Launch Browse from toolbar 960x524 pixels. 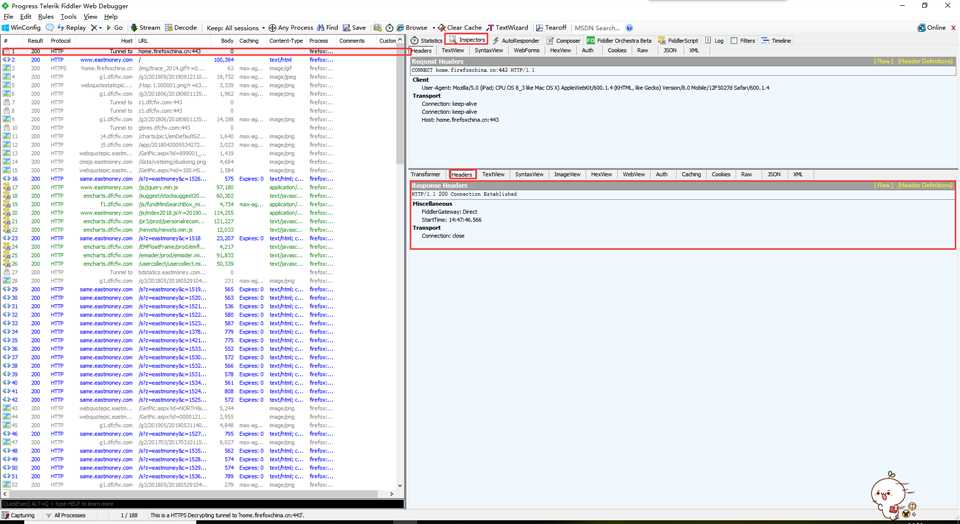(412, 28)
